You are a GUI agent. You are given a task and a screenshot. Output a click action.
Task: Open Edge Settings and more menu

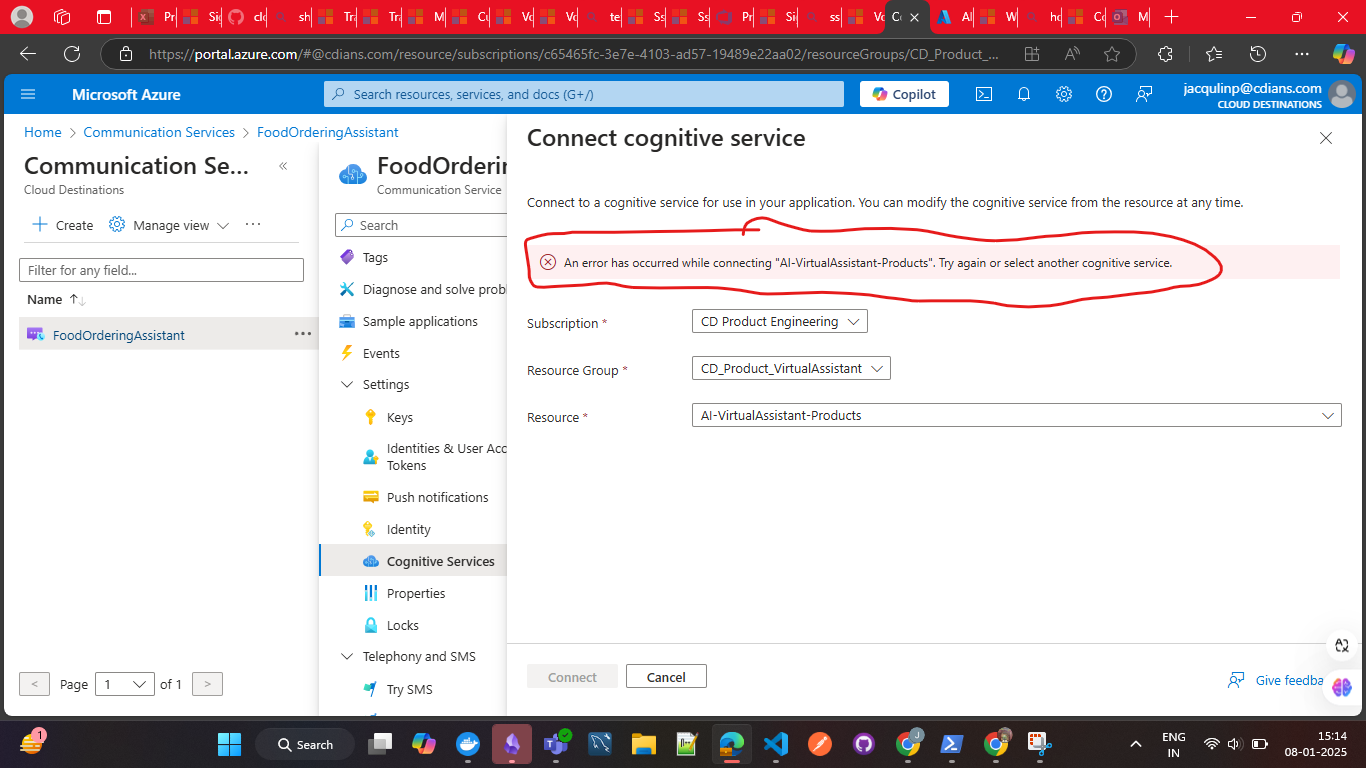pyautogui.click(x=1301, y=54)
